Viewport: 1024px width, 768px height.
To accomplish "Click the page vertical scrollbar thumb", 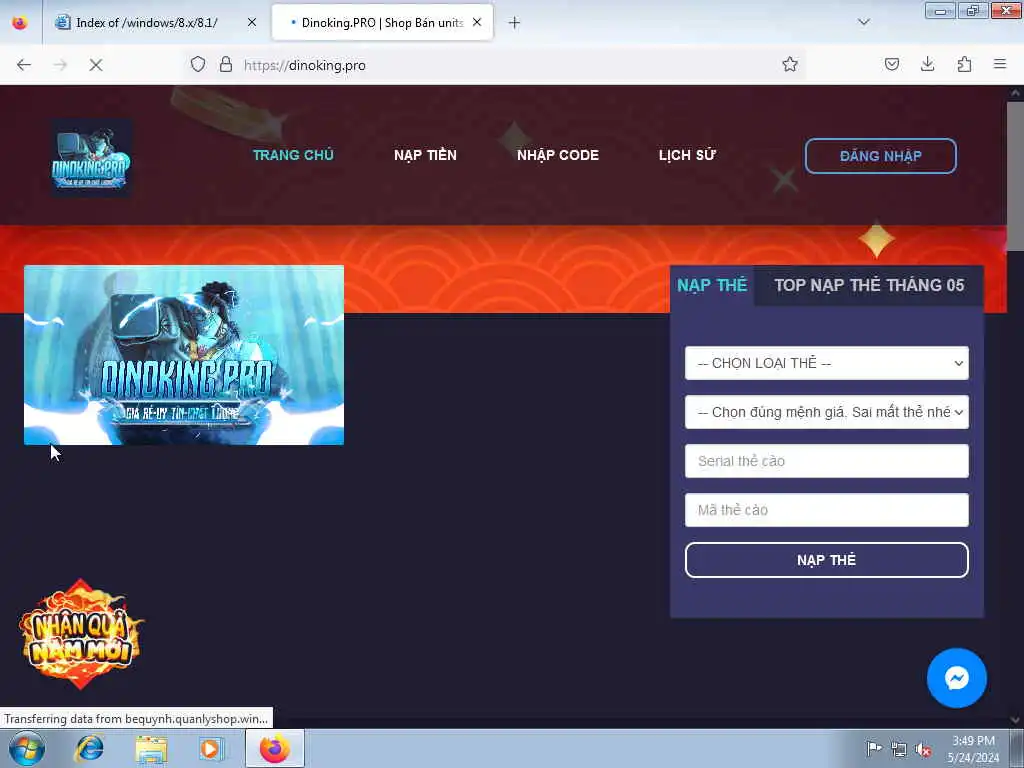I will tap(1016, 176).
